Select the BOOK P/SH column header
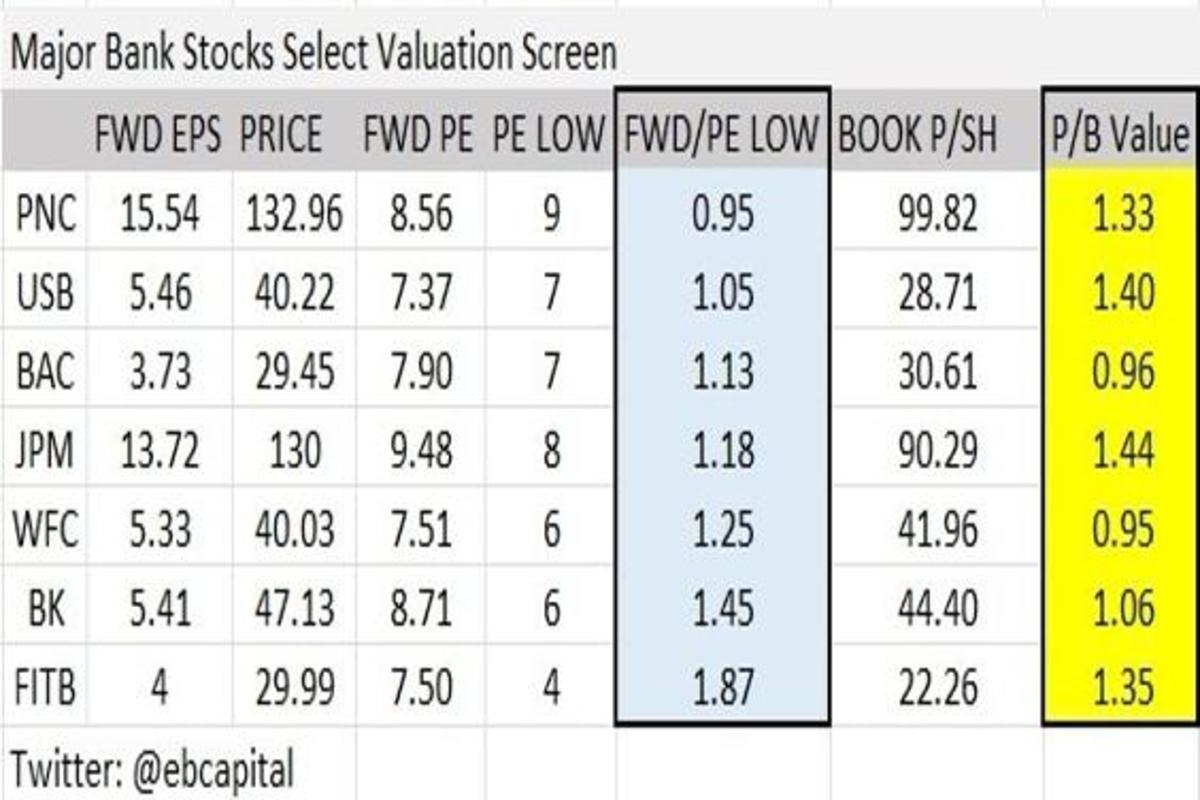 (x=917, y=135)
